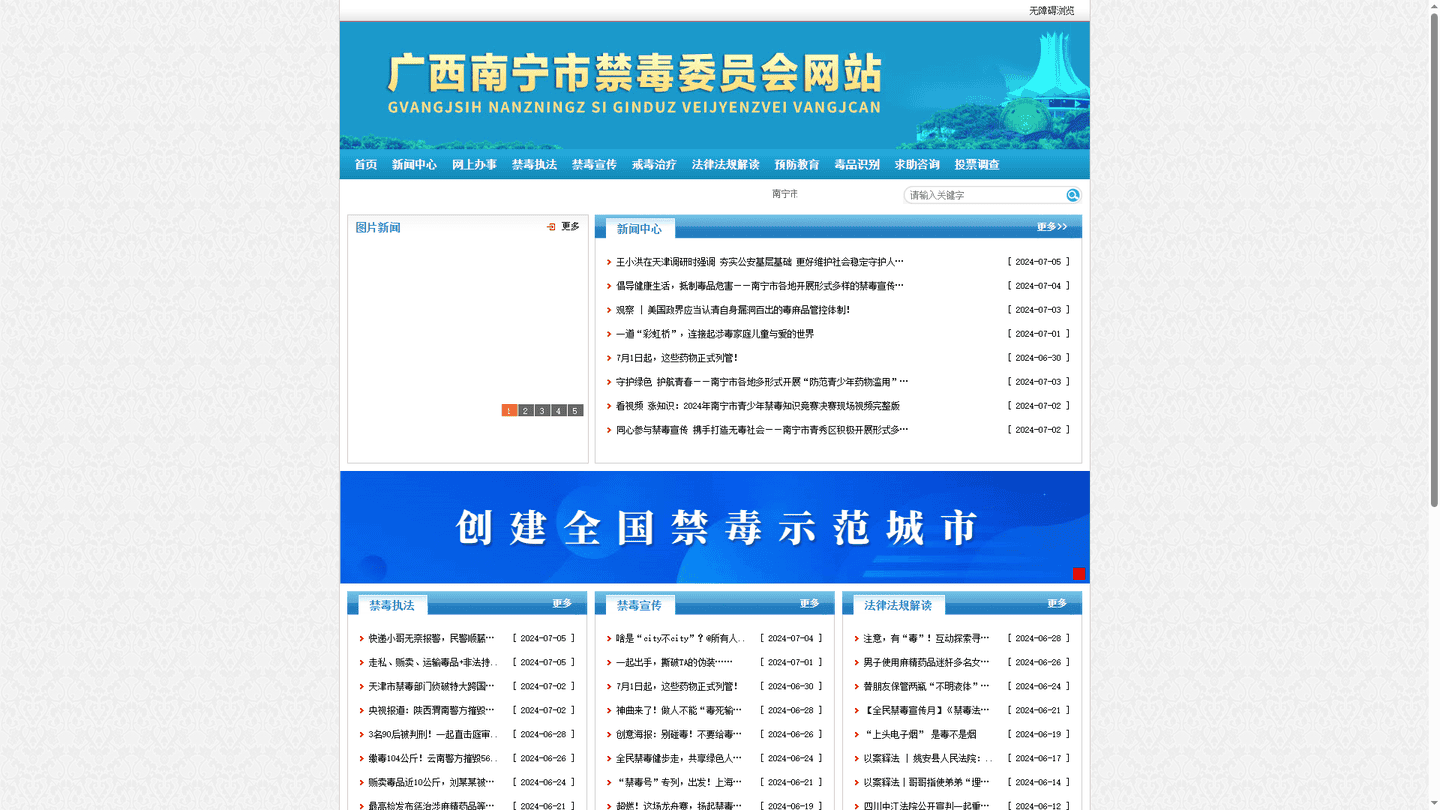The width and height of the screenshot is (1440, 810).
Task: Focus the 请输入关键字 search field
Action: point(985,195)
